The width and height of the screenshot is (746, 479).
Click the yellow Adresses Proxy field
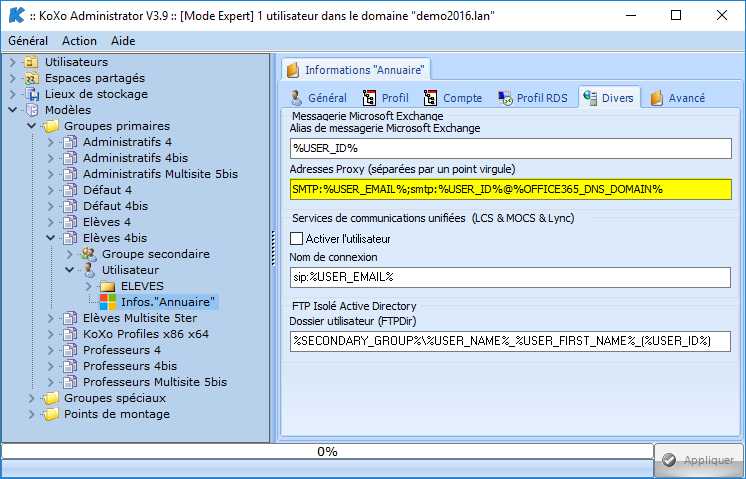pos(510,189)
